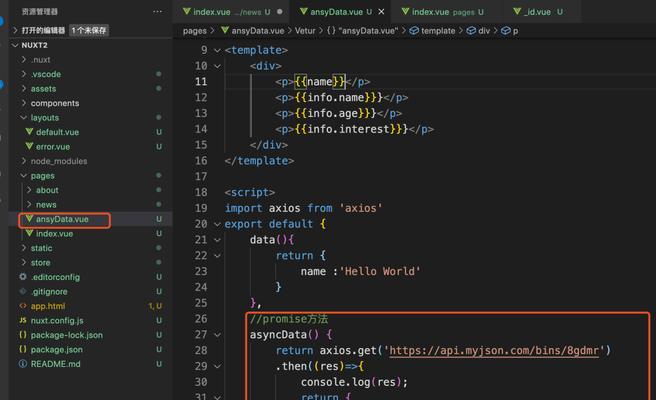Collapse the NUXT2 project root
The height and width of the screenshot is (400, 656).
15,45
